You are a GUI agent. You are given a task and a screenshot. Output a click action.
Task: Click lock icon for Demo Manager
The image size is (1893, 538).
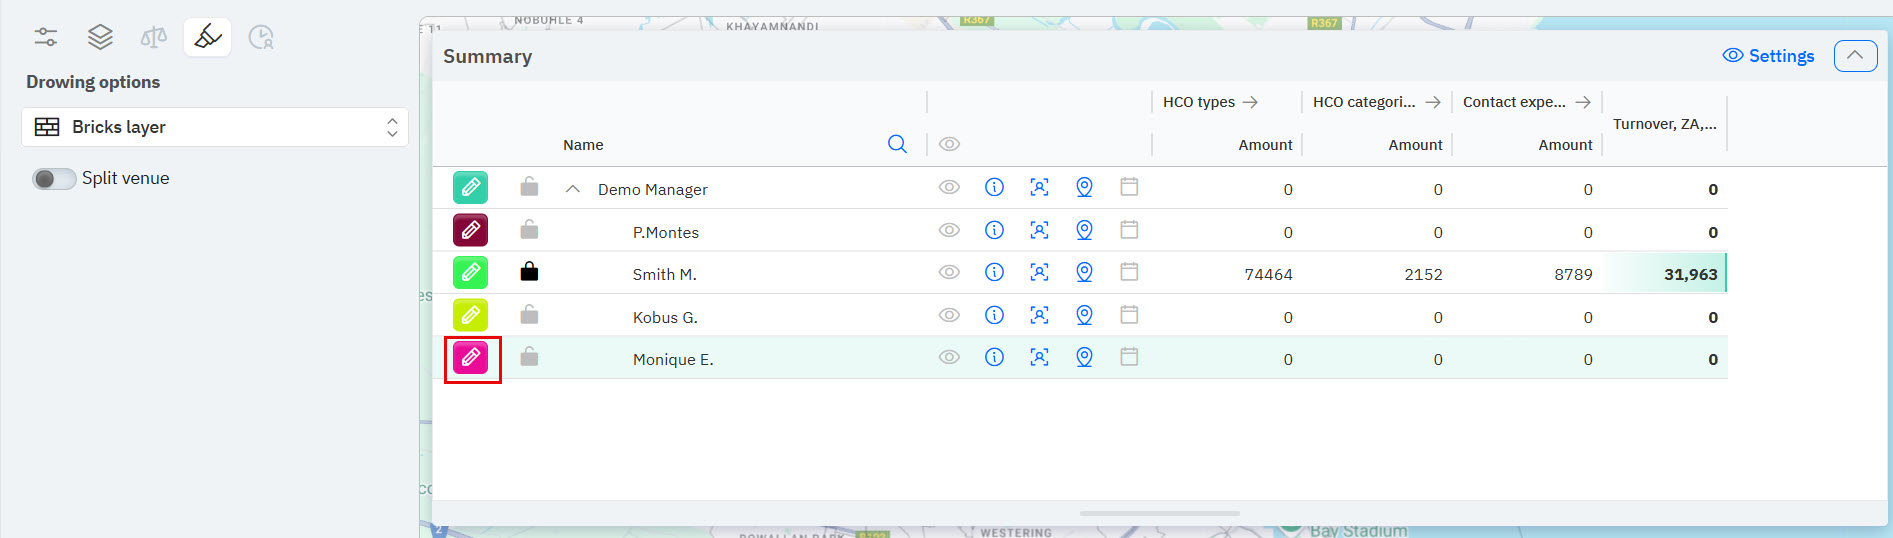coord(529,187)
